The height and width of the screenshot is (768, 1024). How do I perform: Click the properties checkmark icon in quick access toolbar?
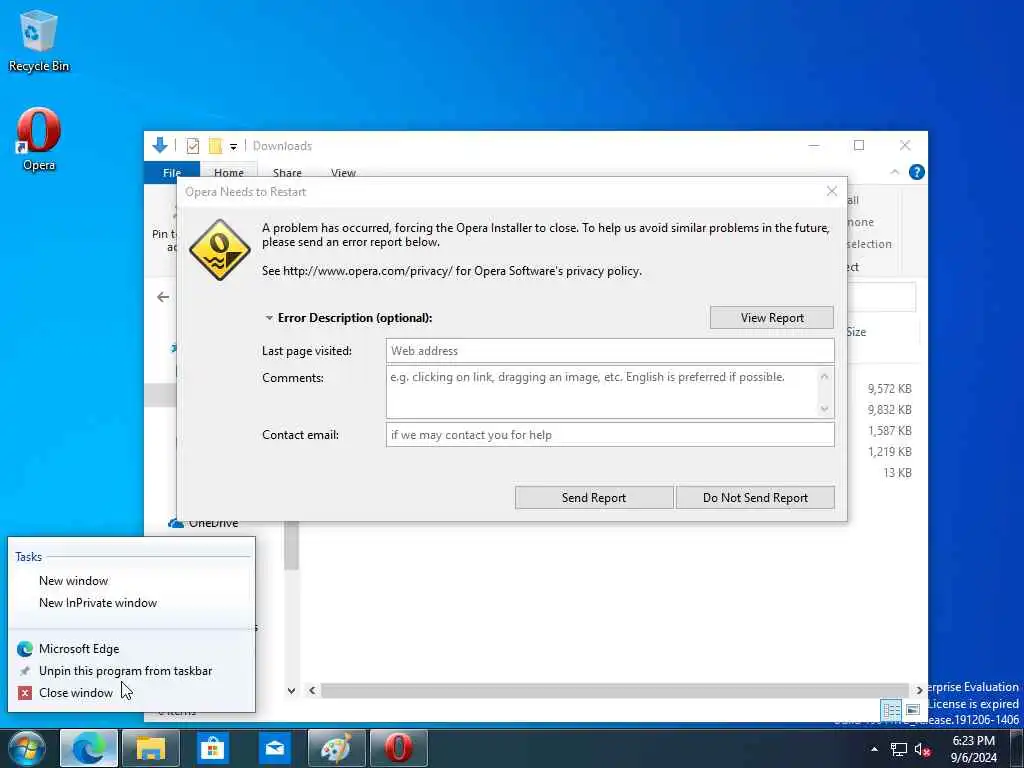click(193, 146)
